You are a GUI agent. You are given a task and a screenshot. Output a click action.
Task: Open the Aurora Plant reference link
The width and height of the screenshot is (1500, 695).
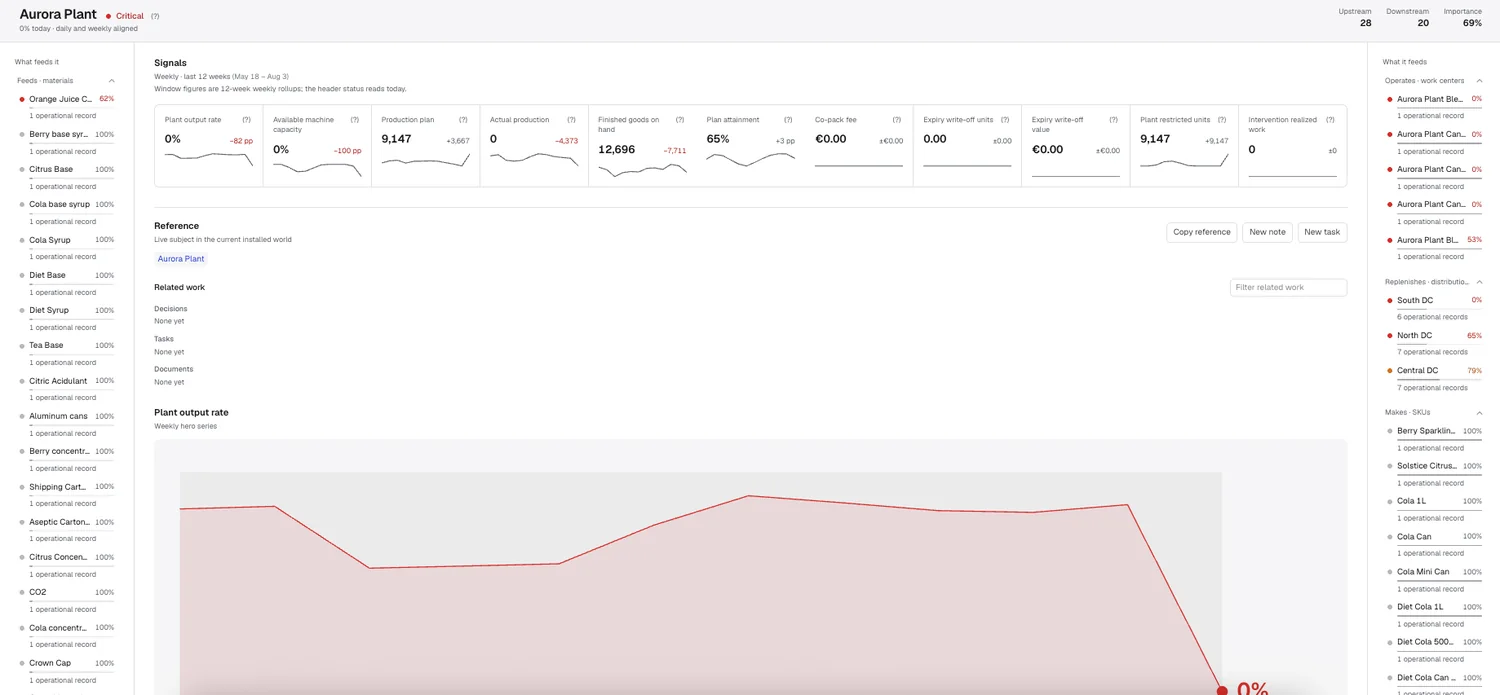tap(181, 259)
